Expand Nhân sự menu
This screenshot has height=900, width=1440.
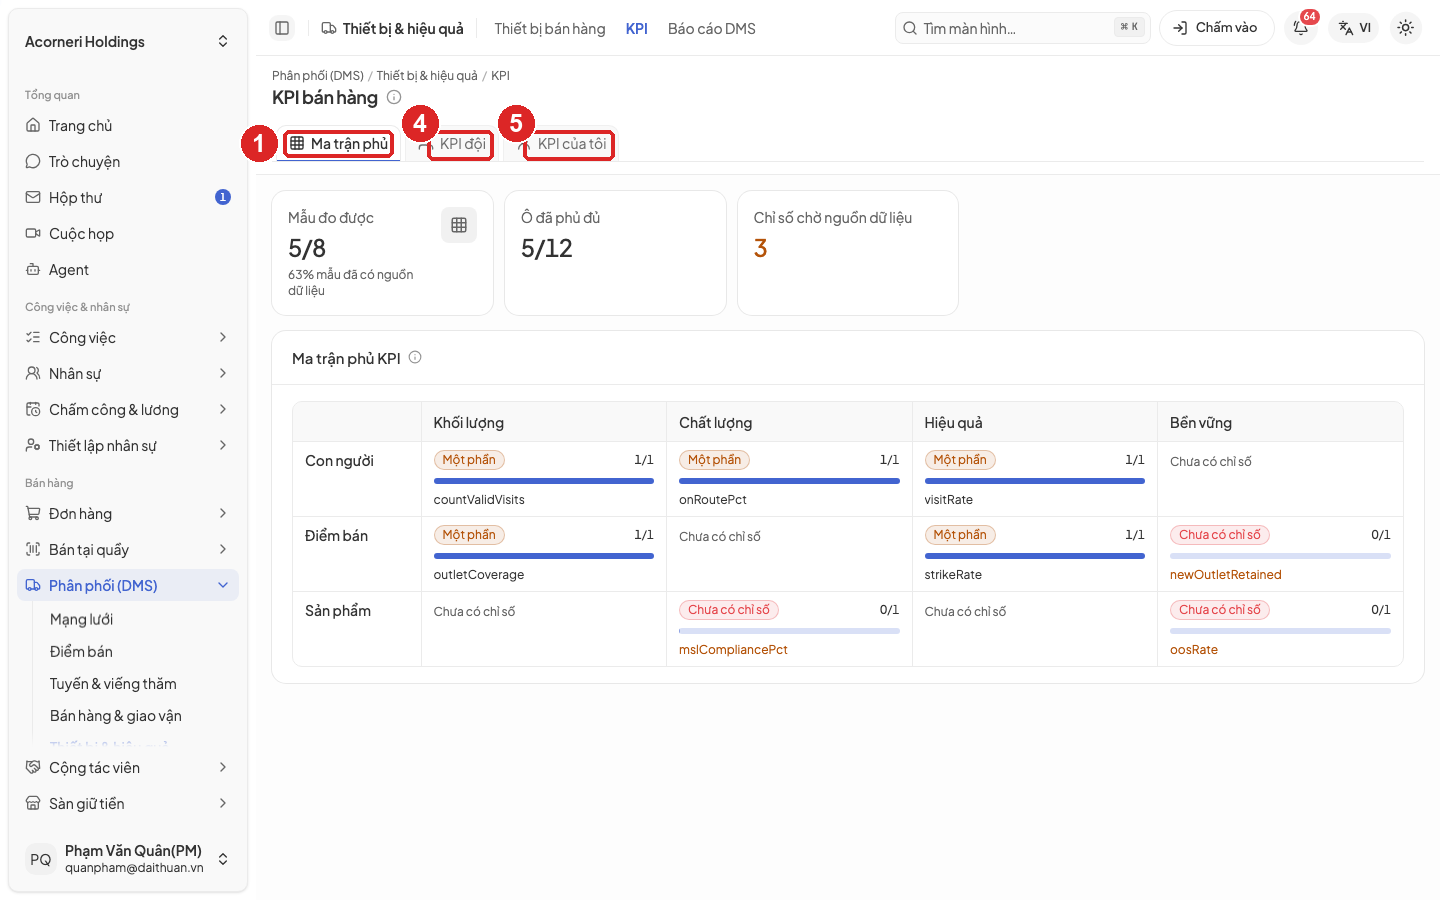pos(128,374)
